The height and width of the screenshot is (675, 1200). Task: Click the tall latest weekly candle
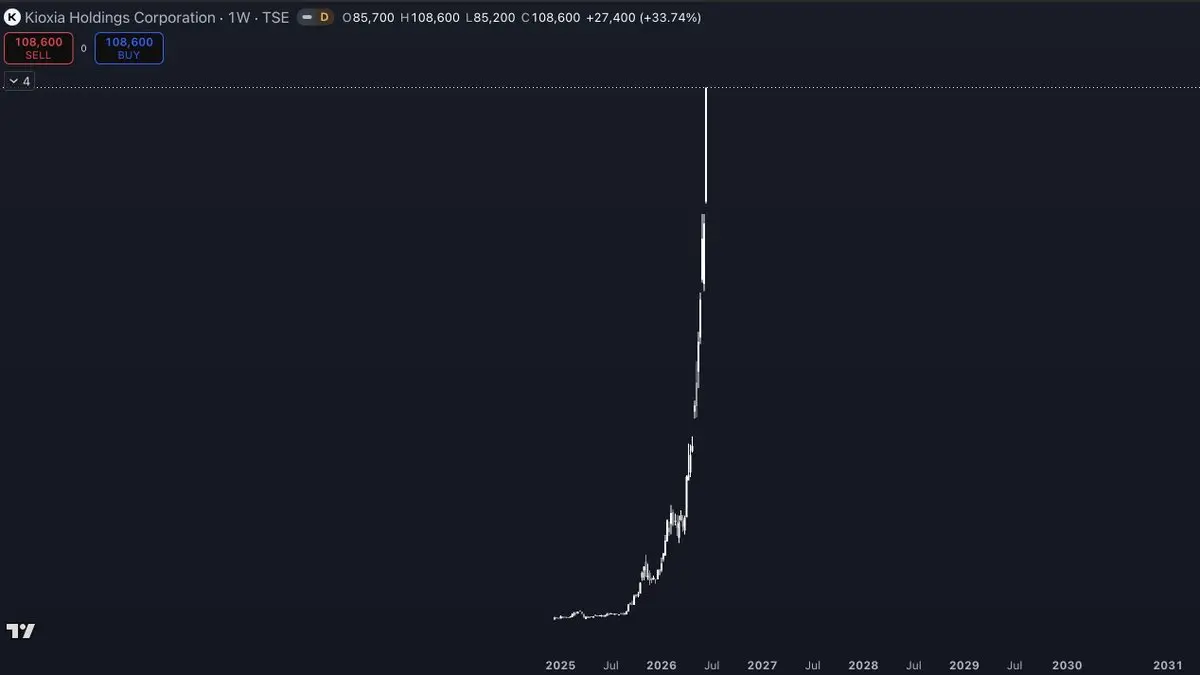tap(706, 145)
